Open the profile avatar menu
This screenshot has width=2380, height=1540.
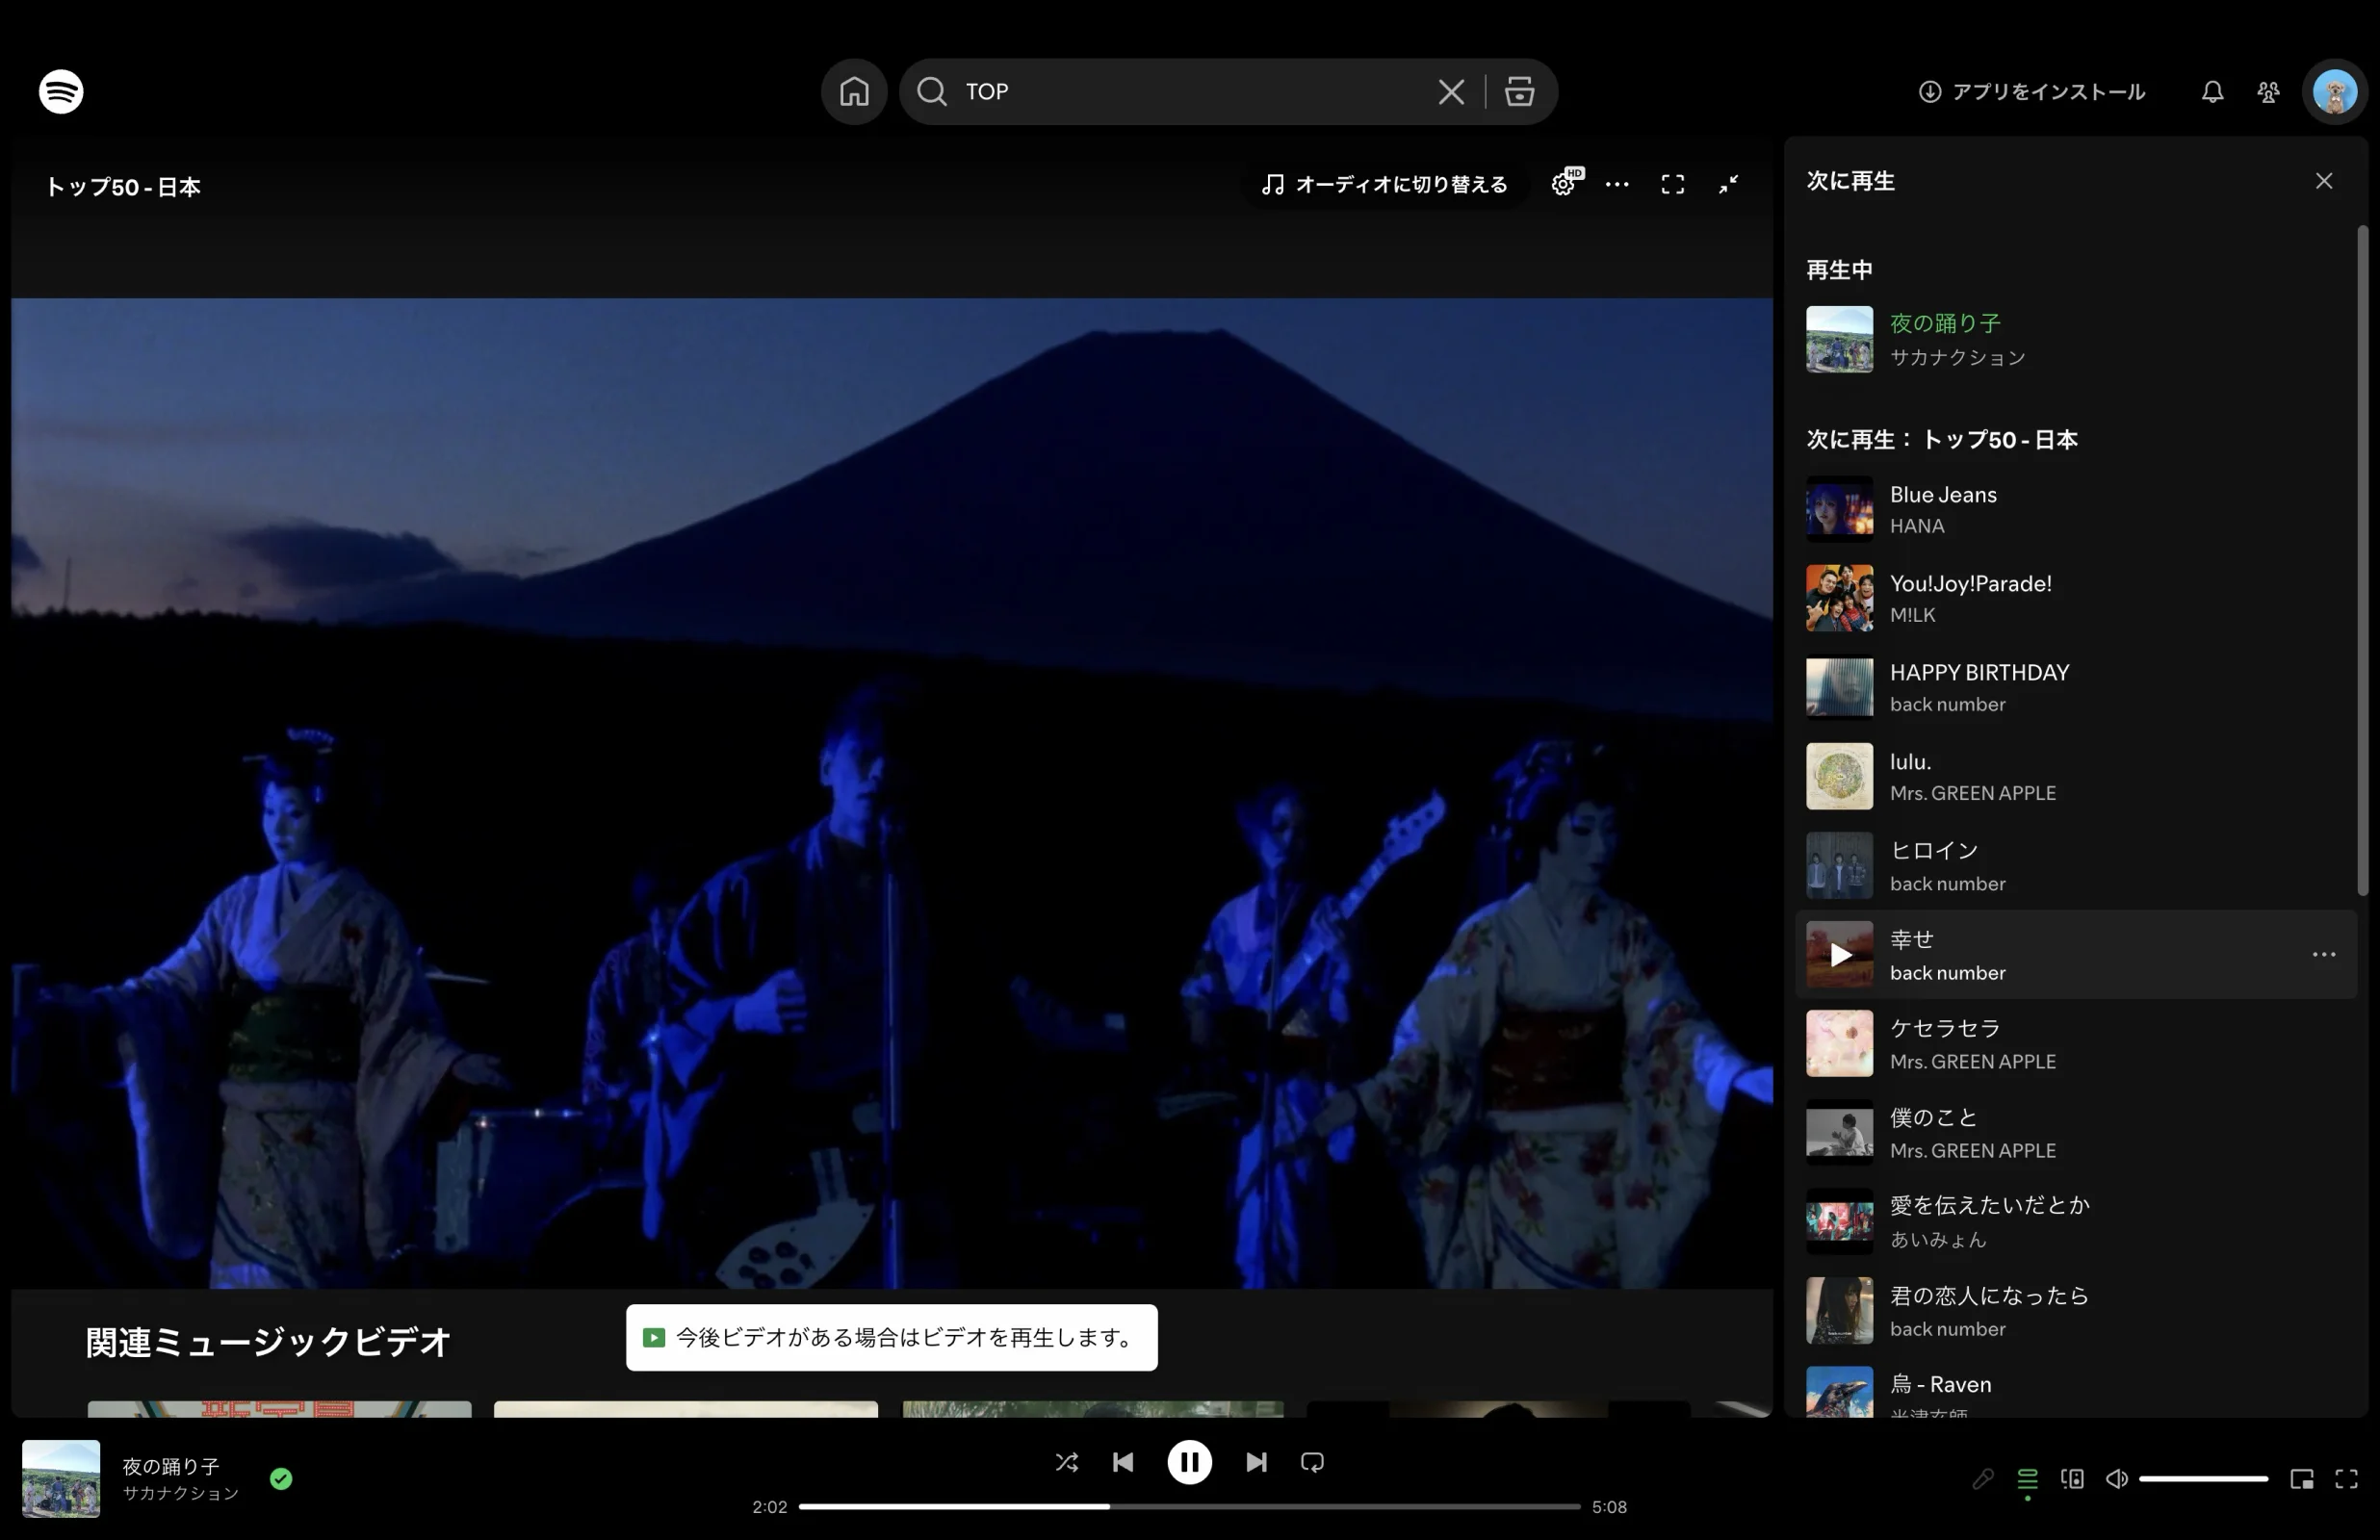click(x=2334, y=91)
